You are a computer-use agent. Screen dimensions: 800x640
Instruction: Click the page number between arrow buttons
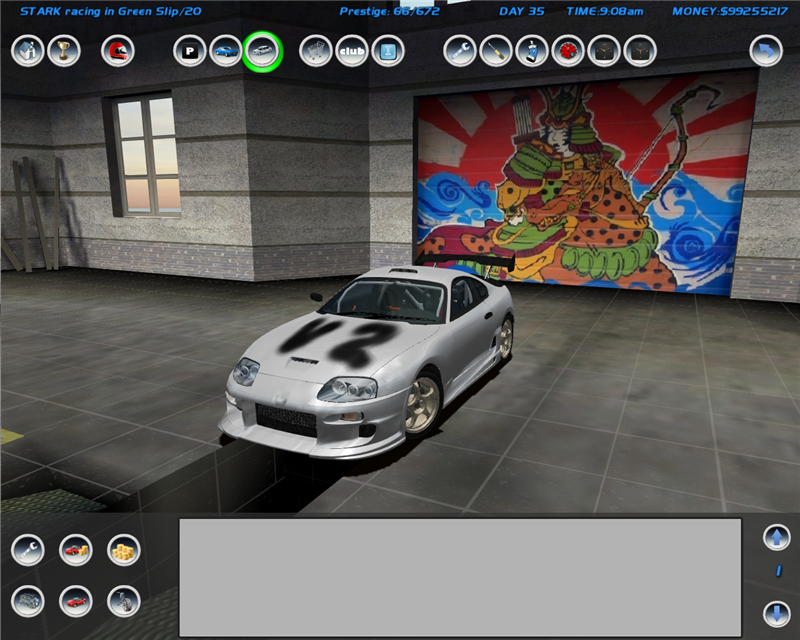click(x=778, y=571)
